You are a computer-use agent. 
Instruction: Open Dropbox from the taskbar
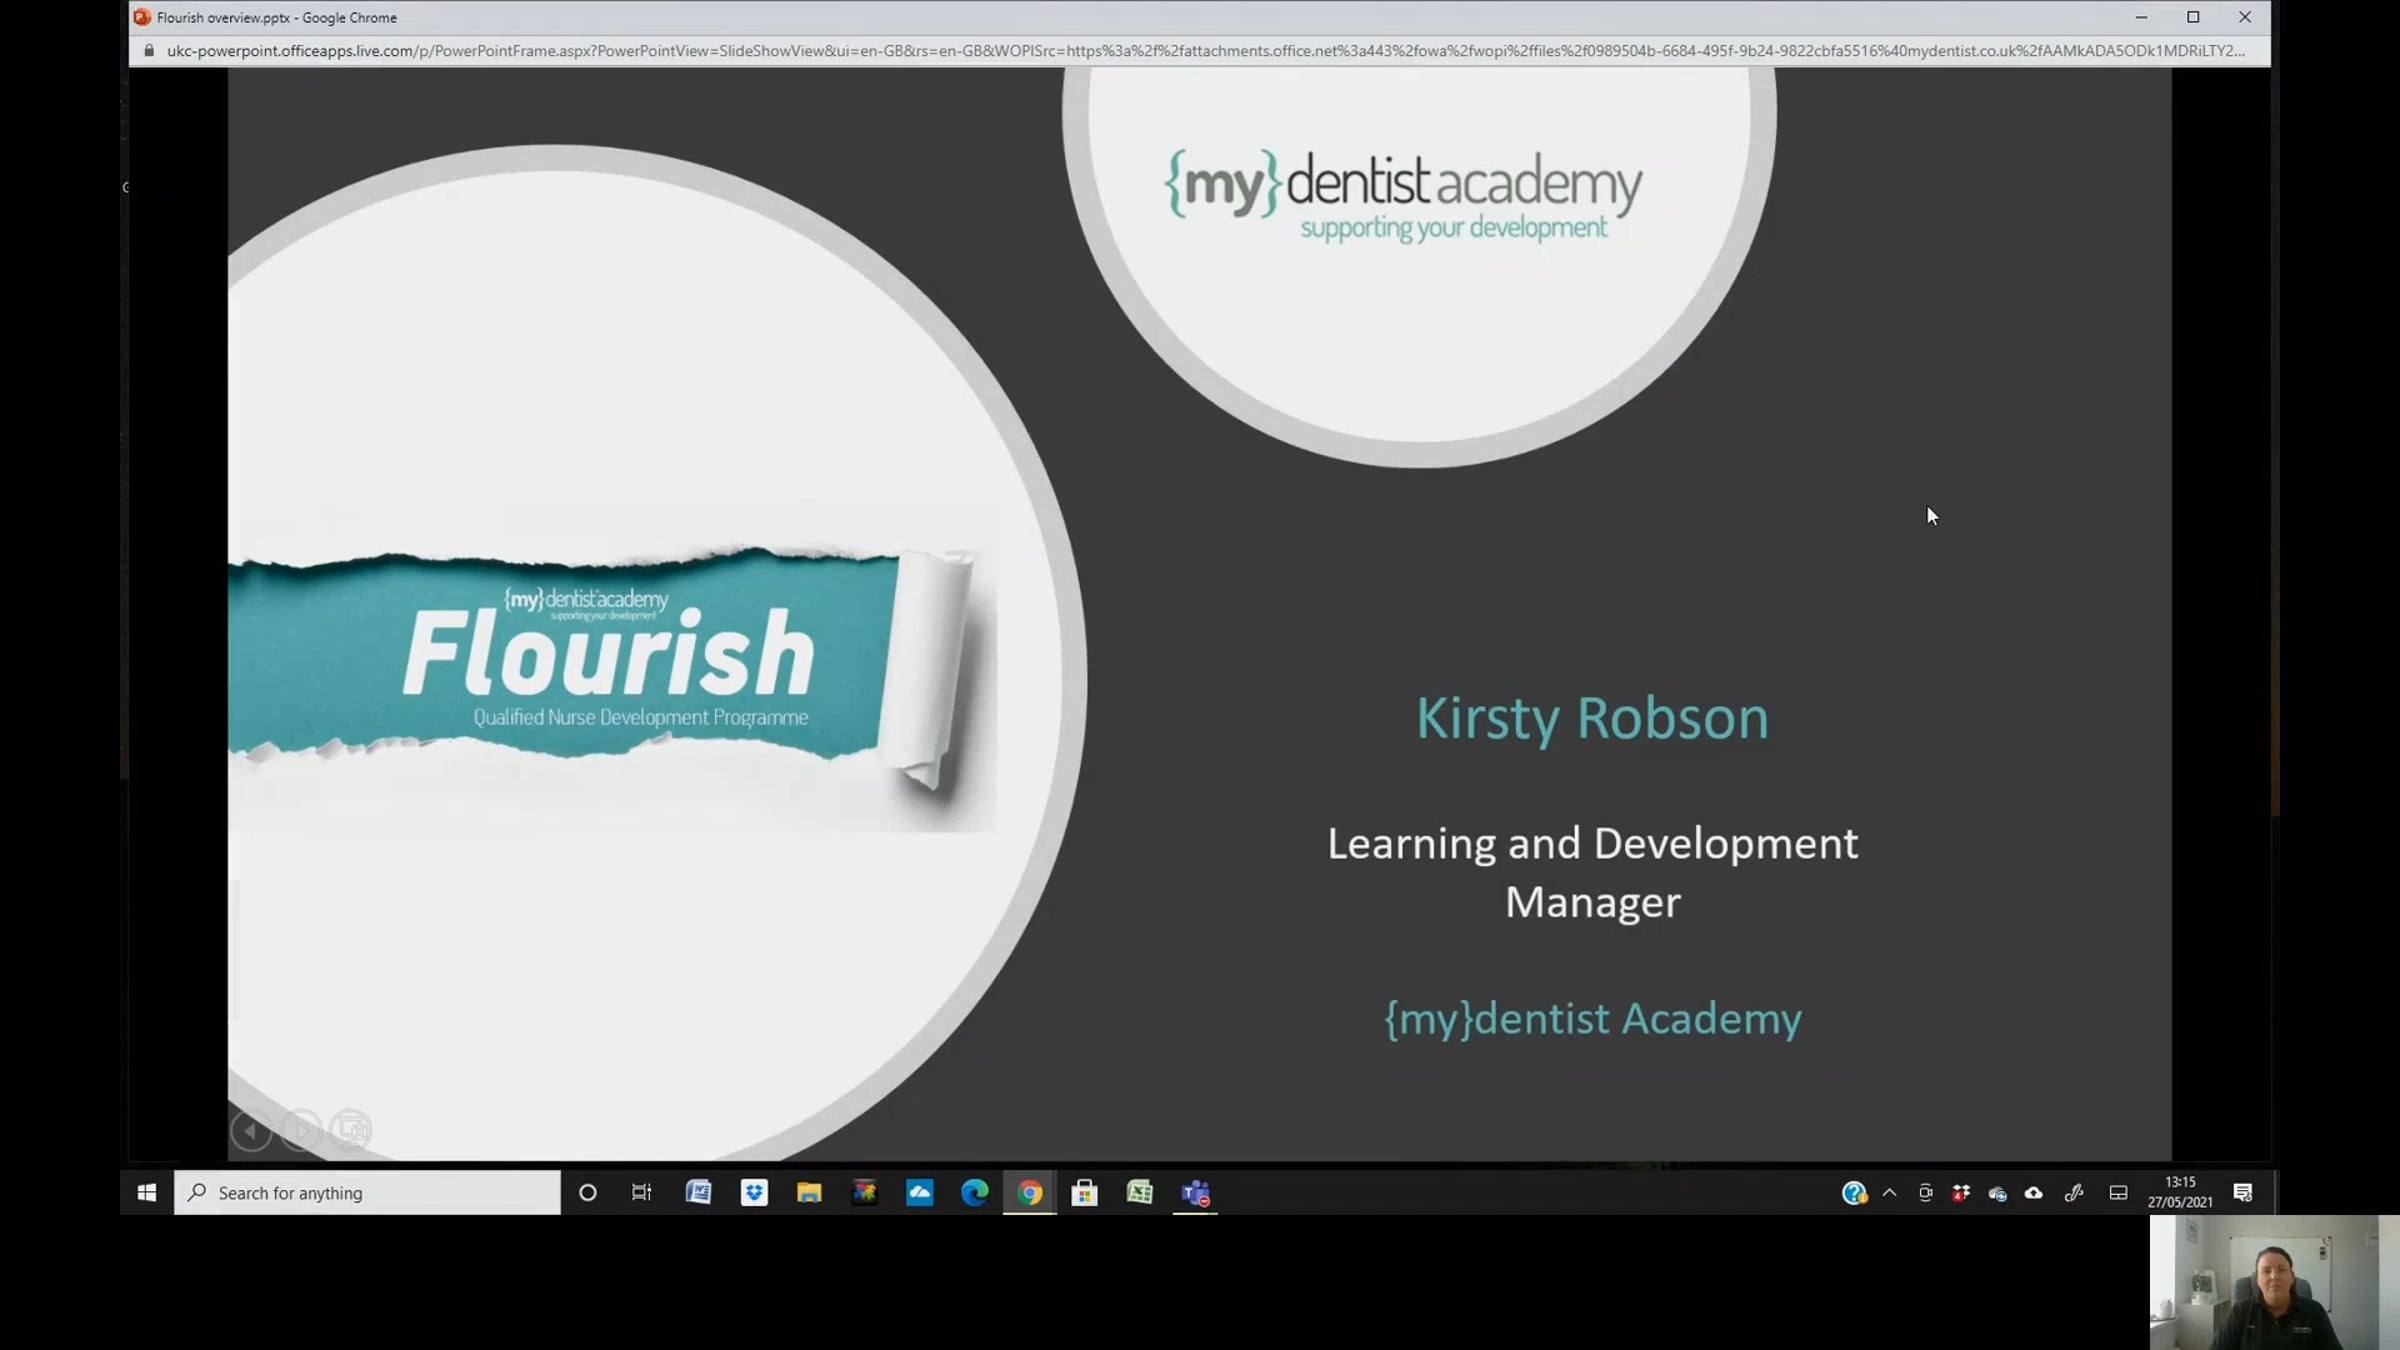pyautogui.click(x=754, y=1192)
